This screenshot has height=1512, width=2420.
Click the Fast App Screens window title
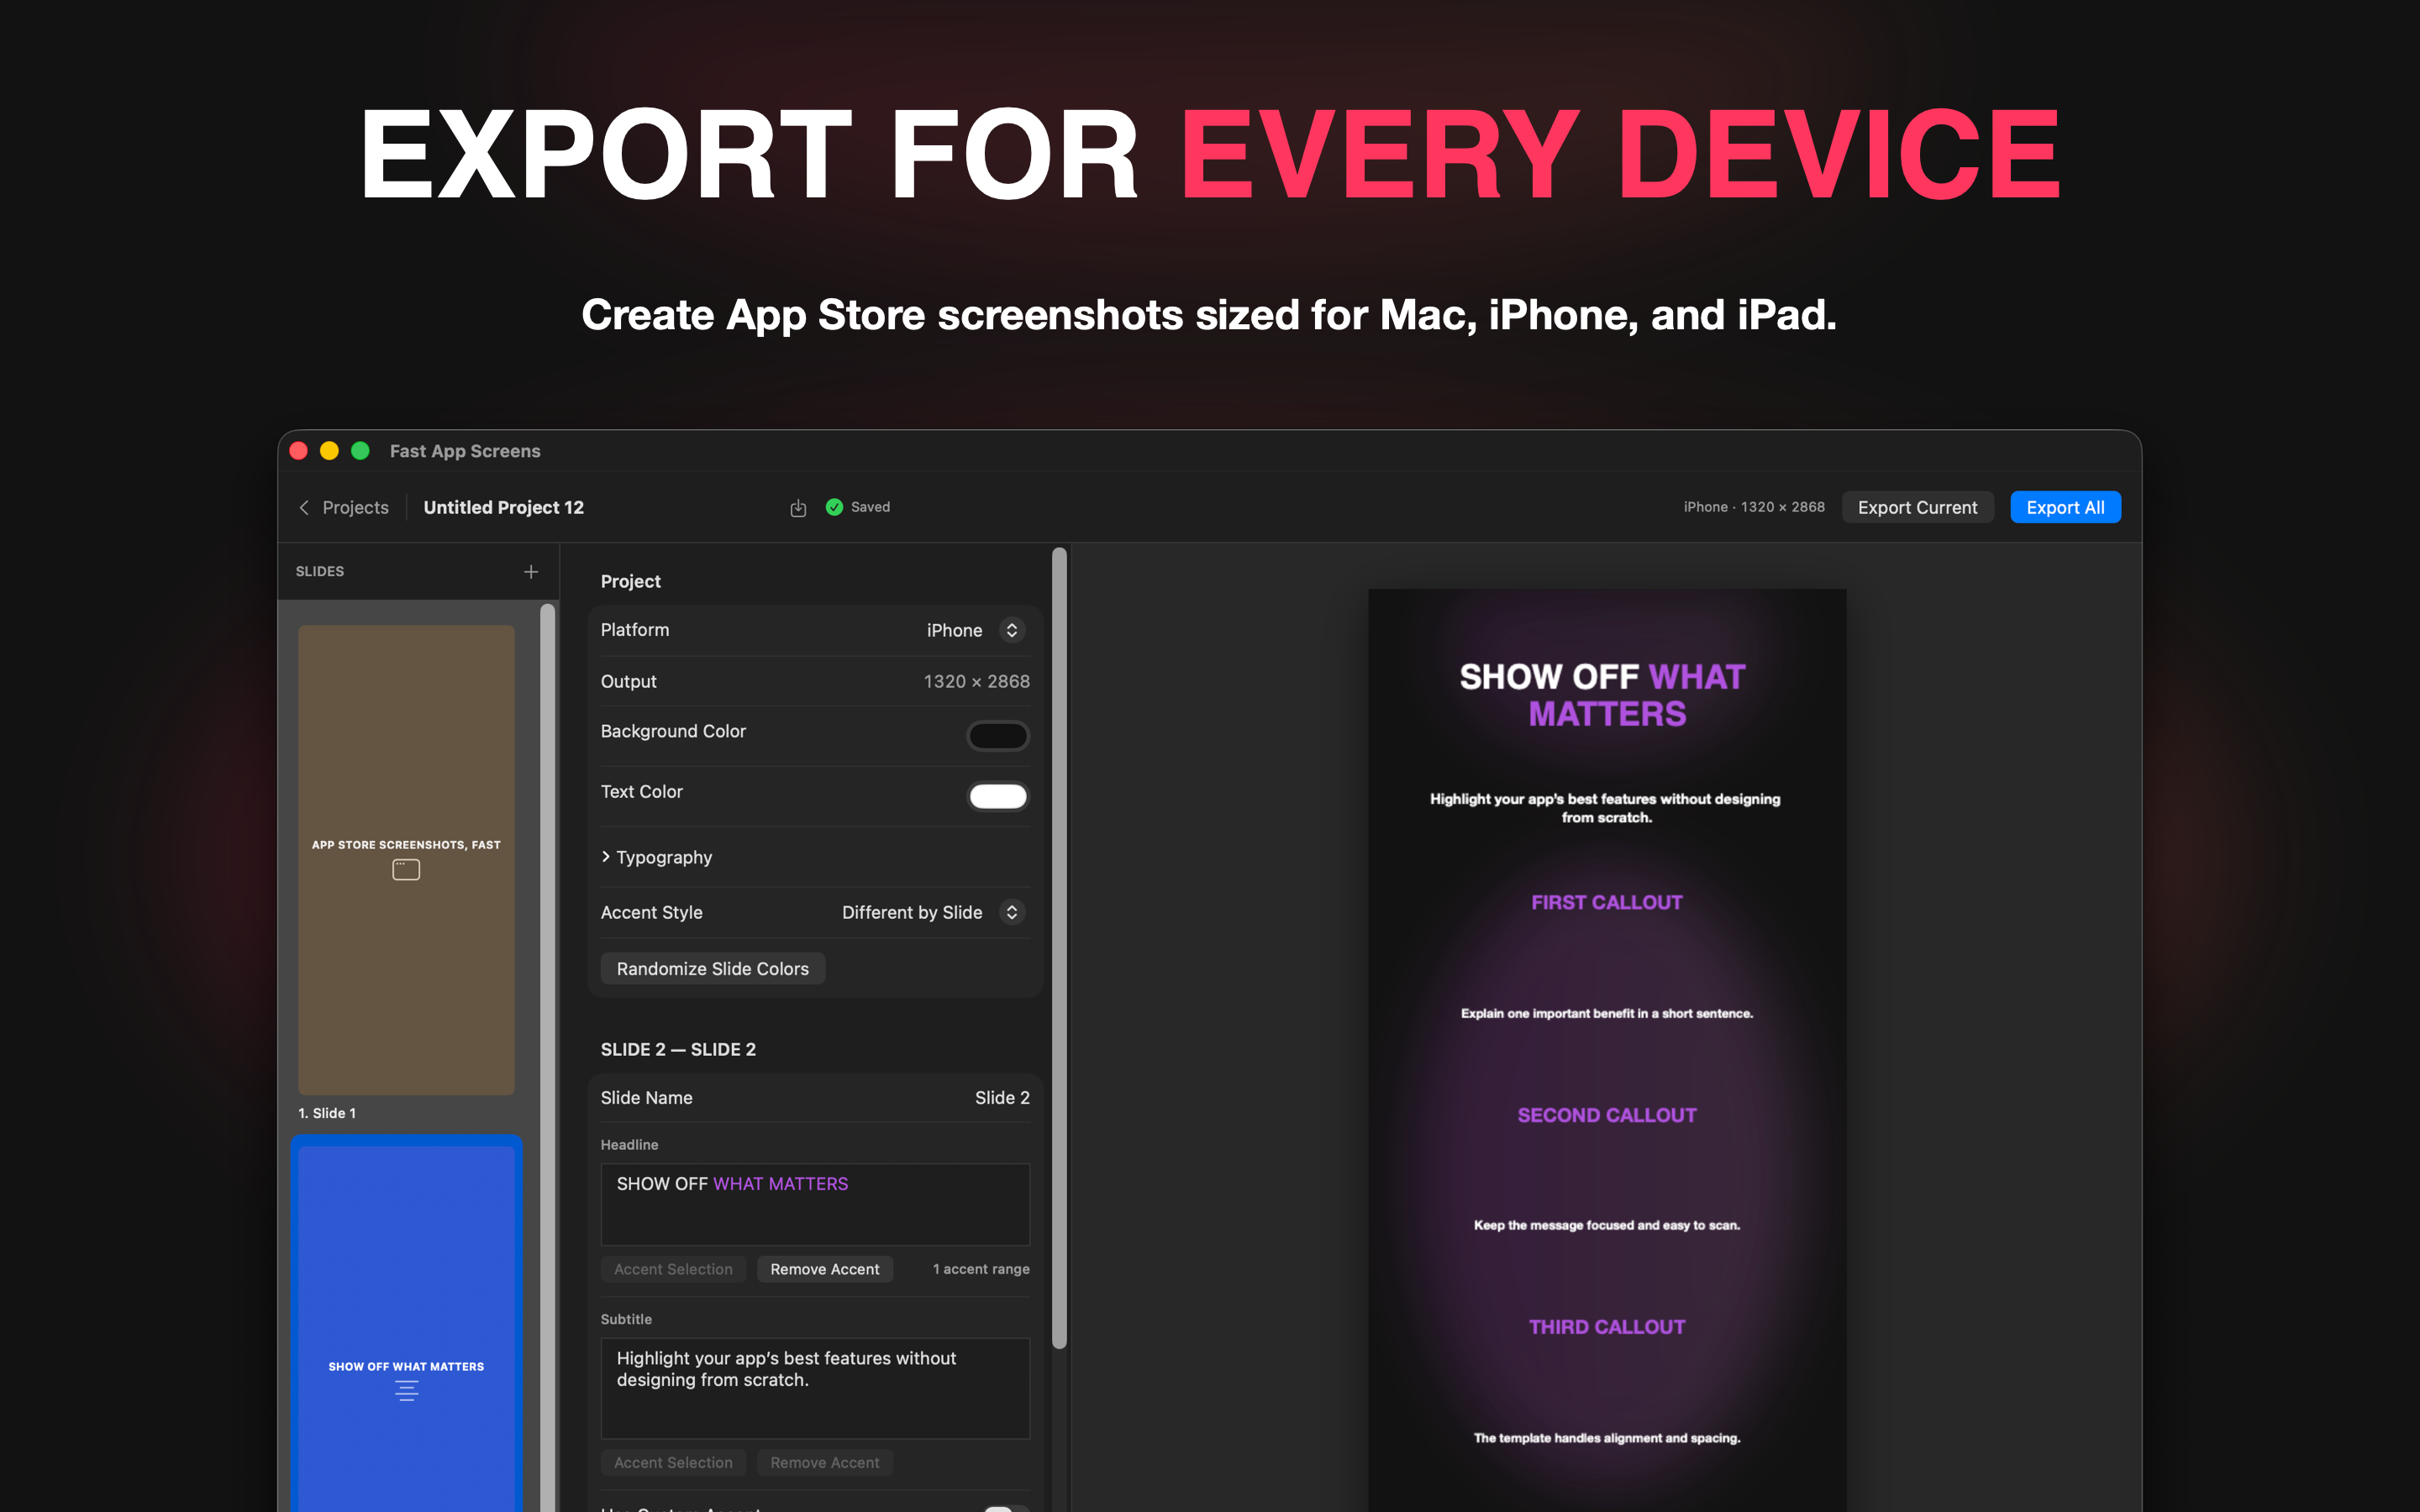pyautogui.click(x=465, y=451)
